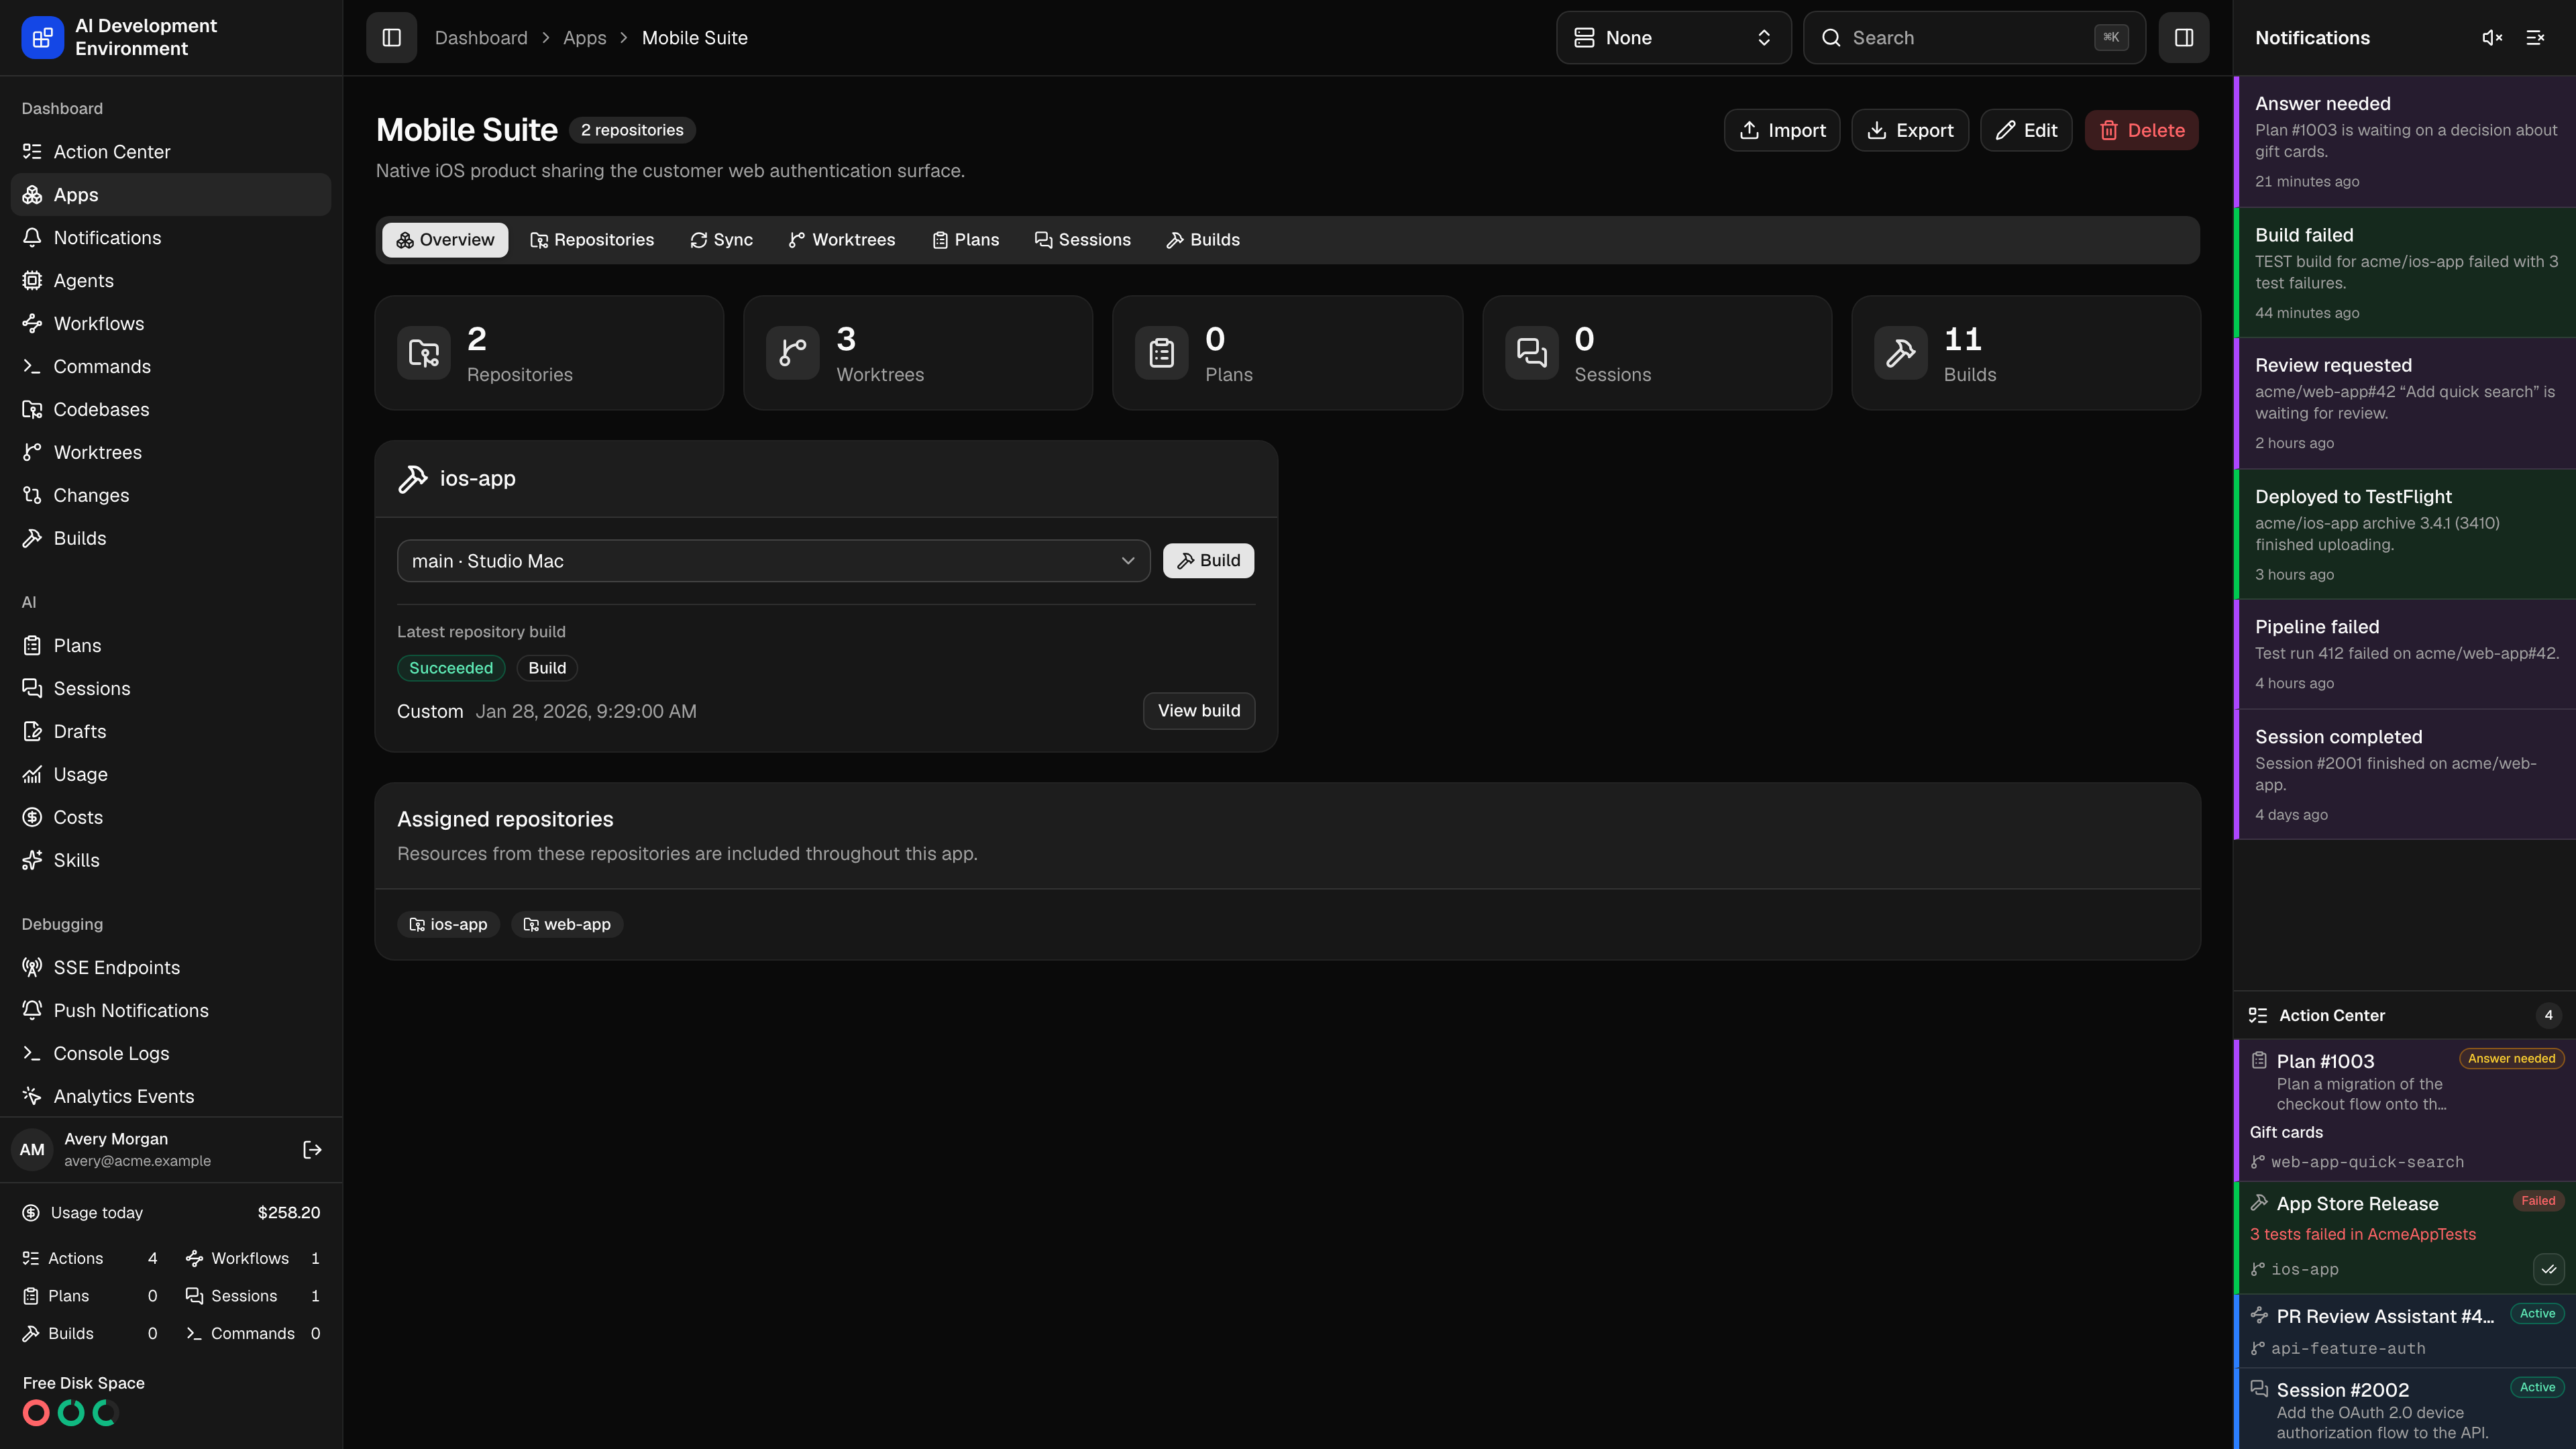Expand the main · Studio Mac dropdown

click(773, 561)
